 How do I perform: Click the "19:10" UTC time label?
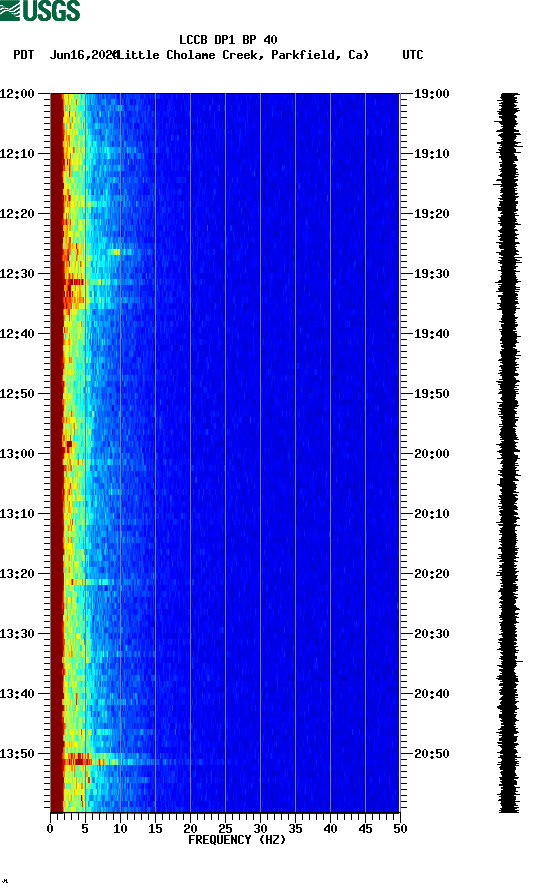[431, 154]
